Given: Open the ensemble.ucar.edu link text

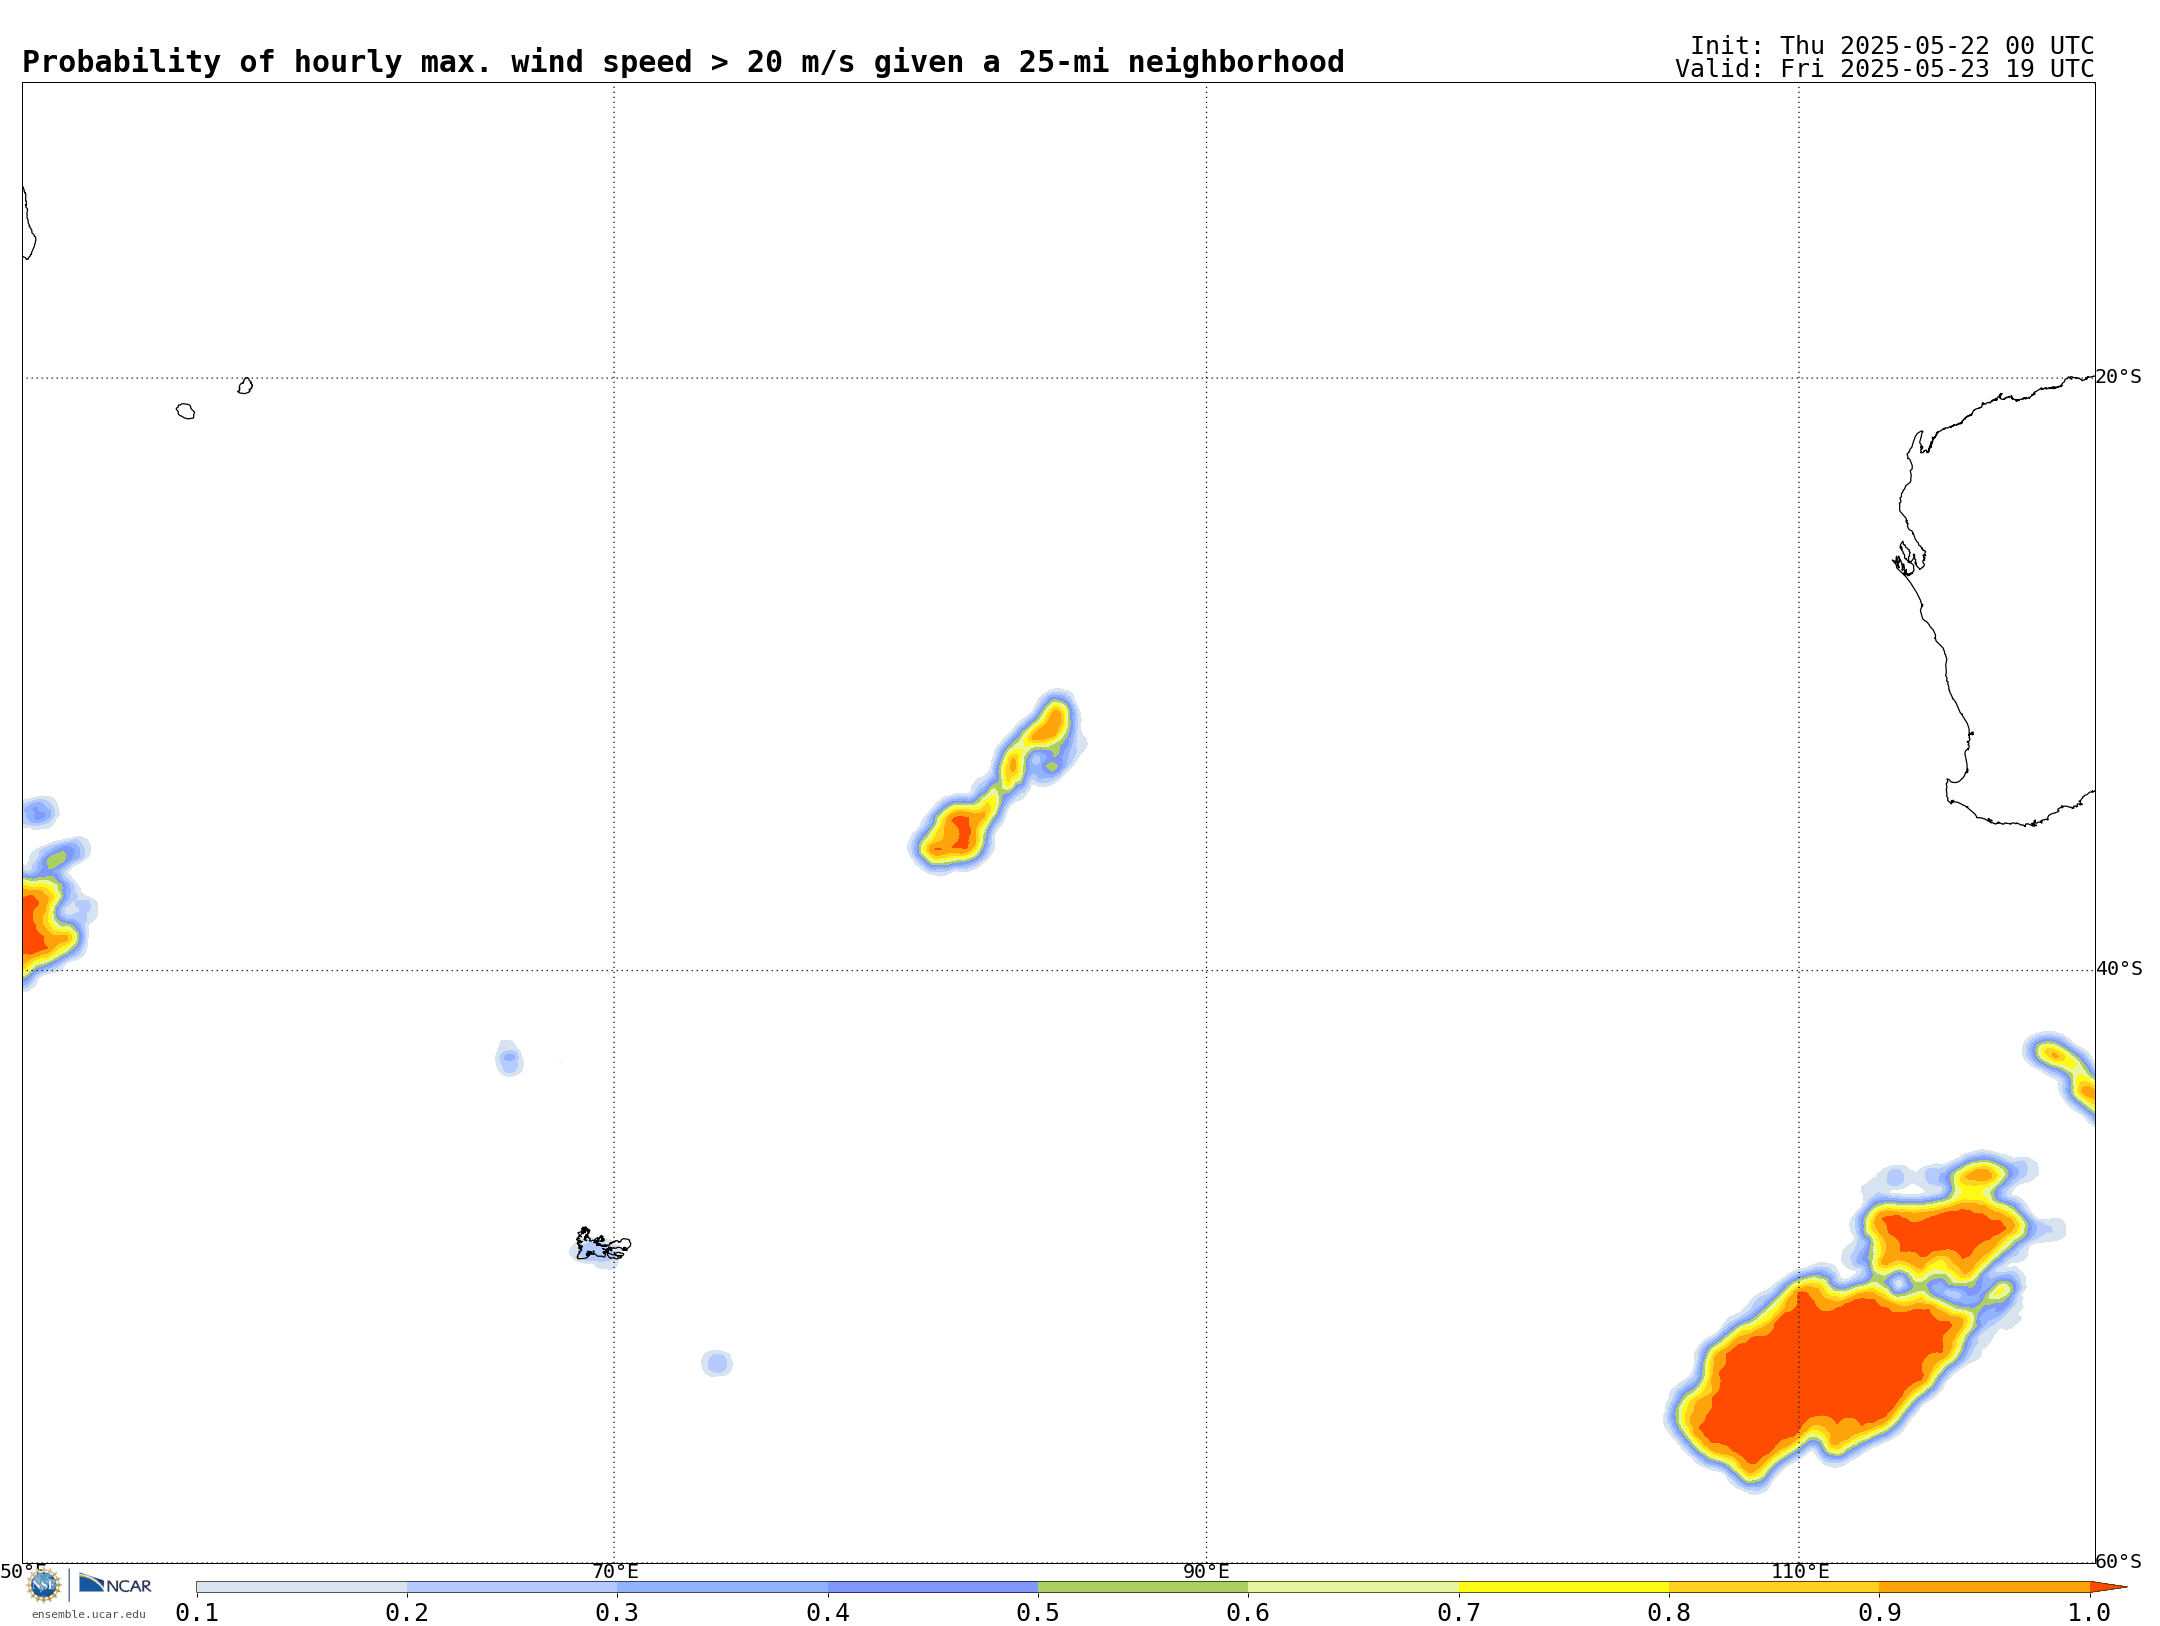Looking at the screenshot, I should click(88, 1614).
